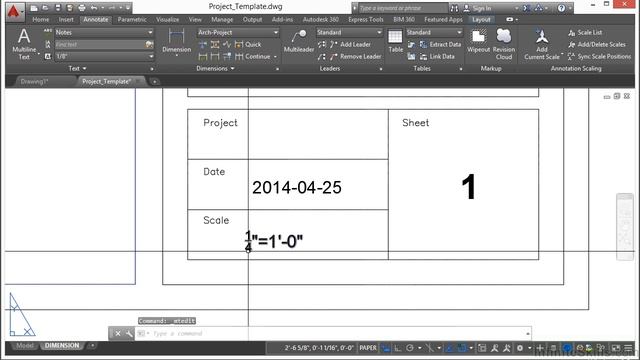Undo last action with the undo arrow

click(94, 8)
